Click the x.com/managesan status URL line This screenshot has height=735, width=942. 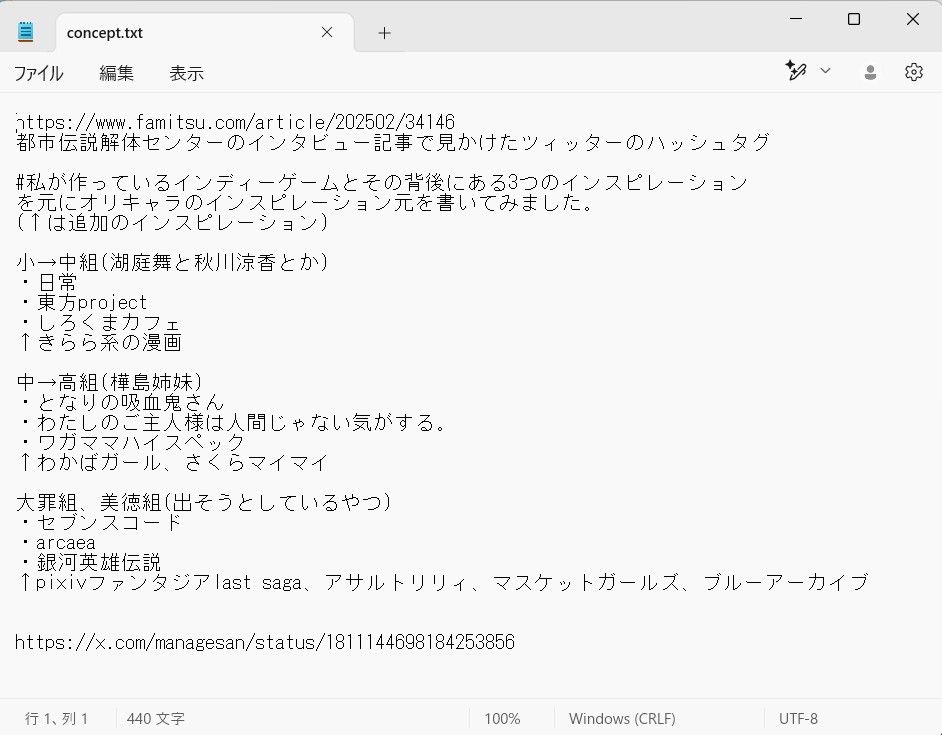point(265,642)
